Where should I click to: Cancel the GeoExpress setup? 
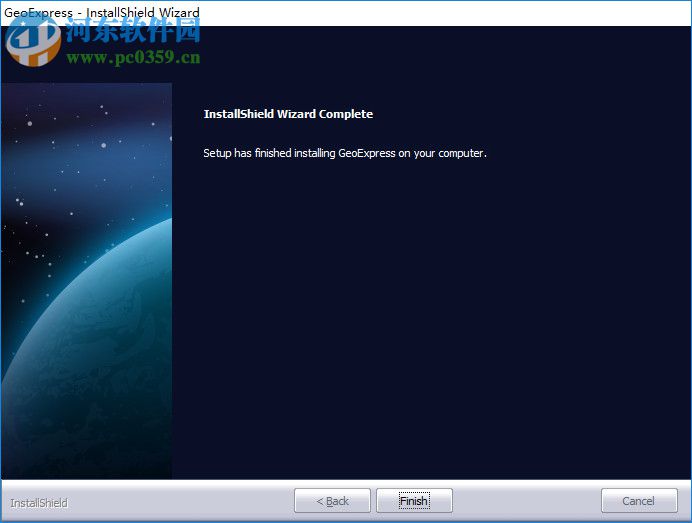639,500
